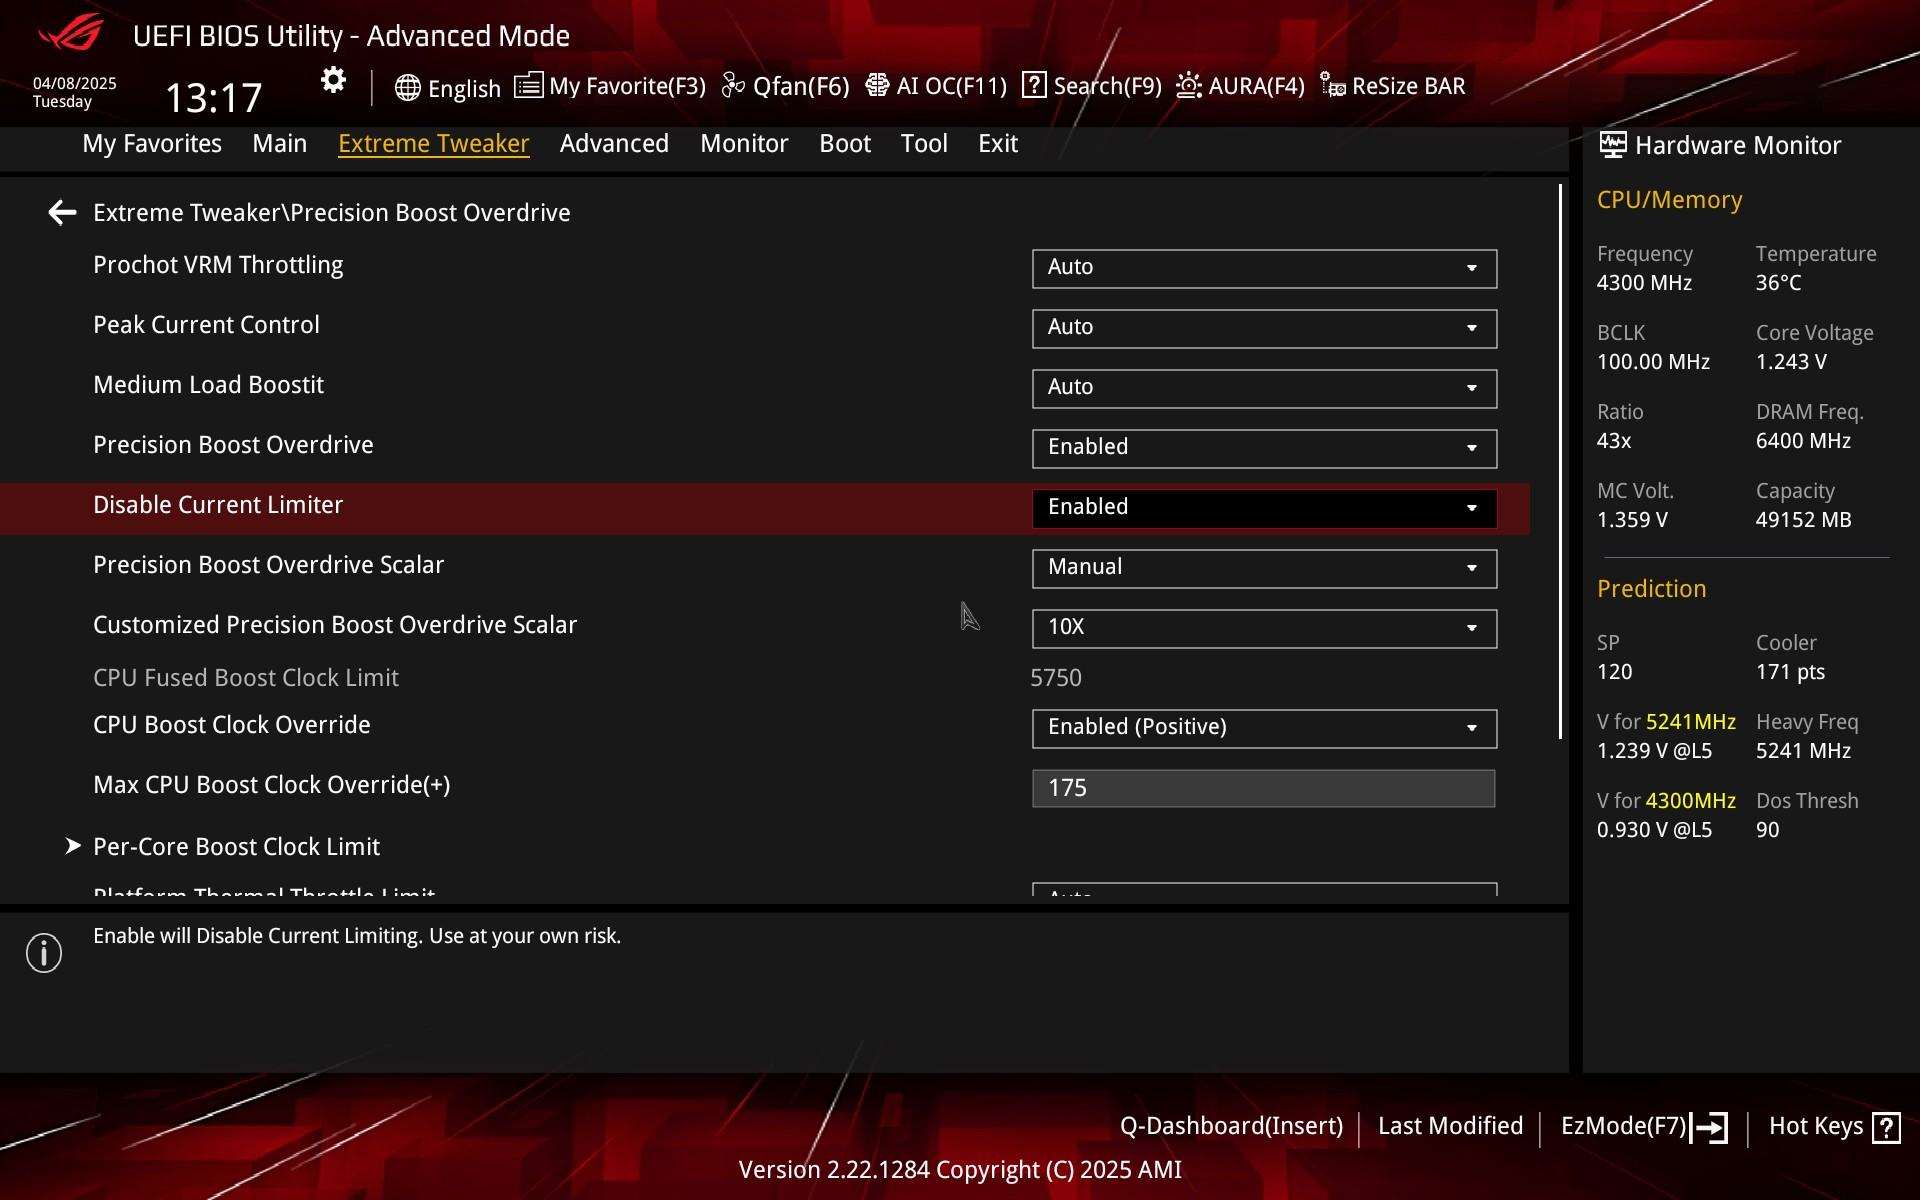Open Customized Precision Boost Overdrive Scalar 10X dropdown
This screenshot has width=1920, height=1200.
click(x=1263, y=628)
